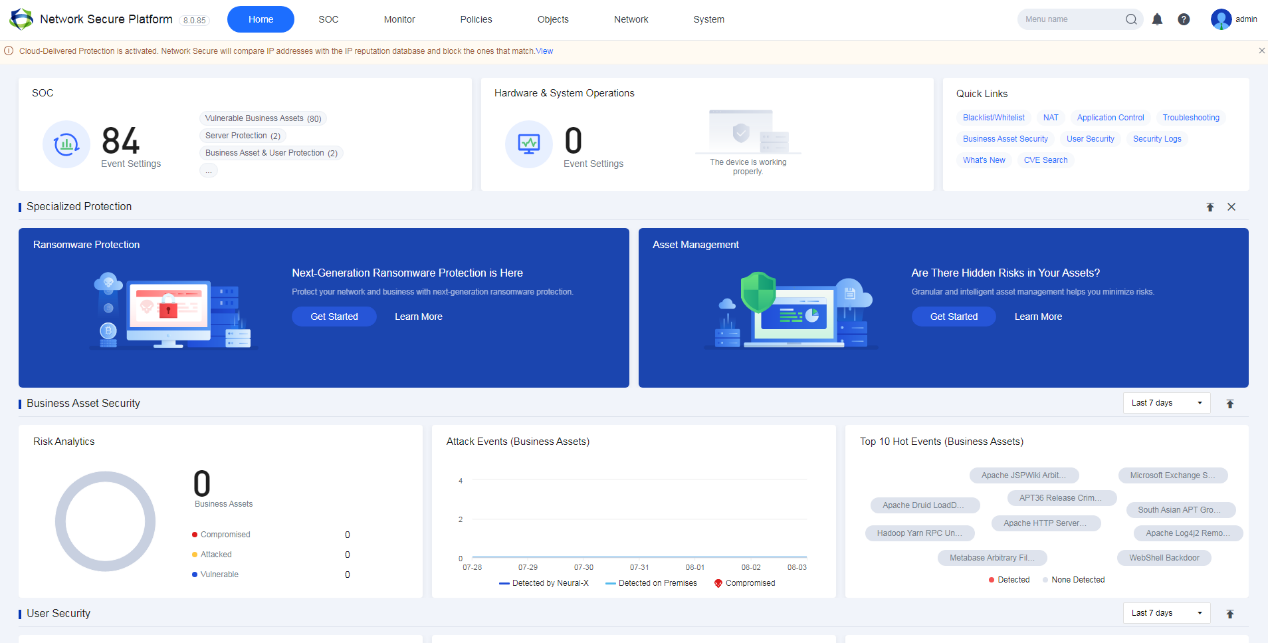The image size is (1268, 643).
Task: Expand more SOC tags ellipsis
Action: point(208,171)
